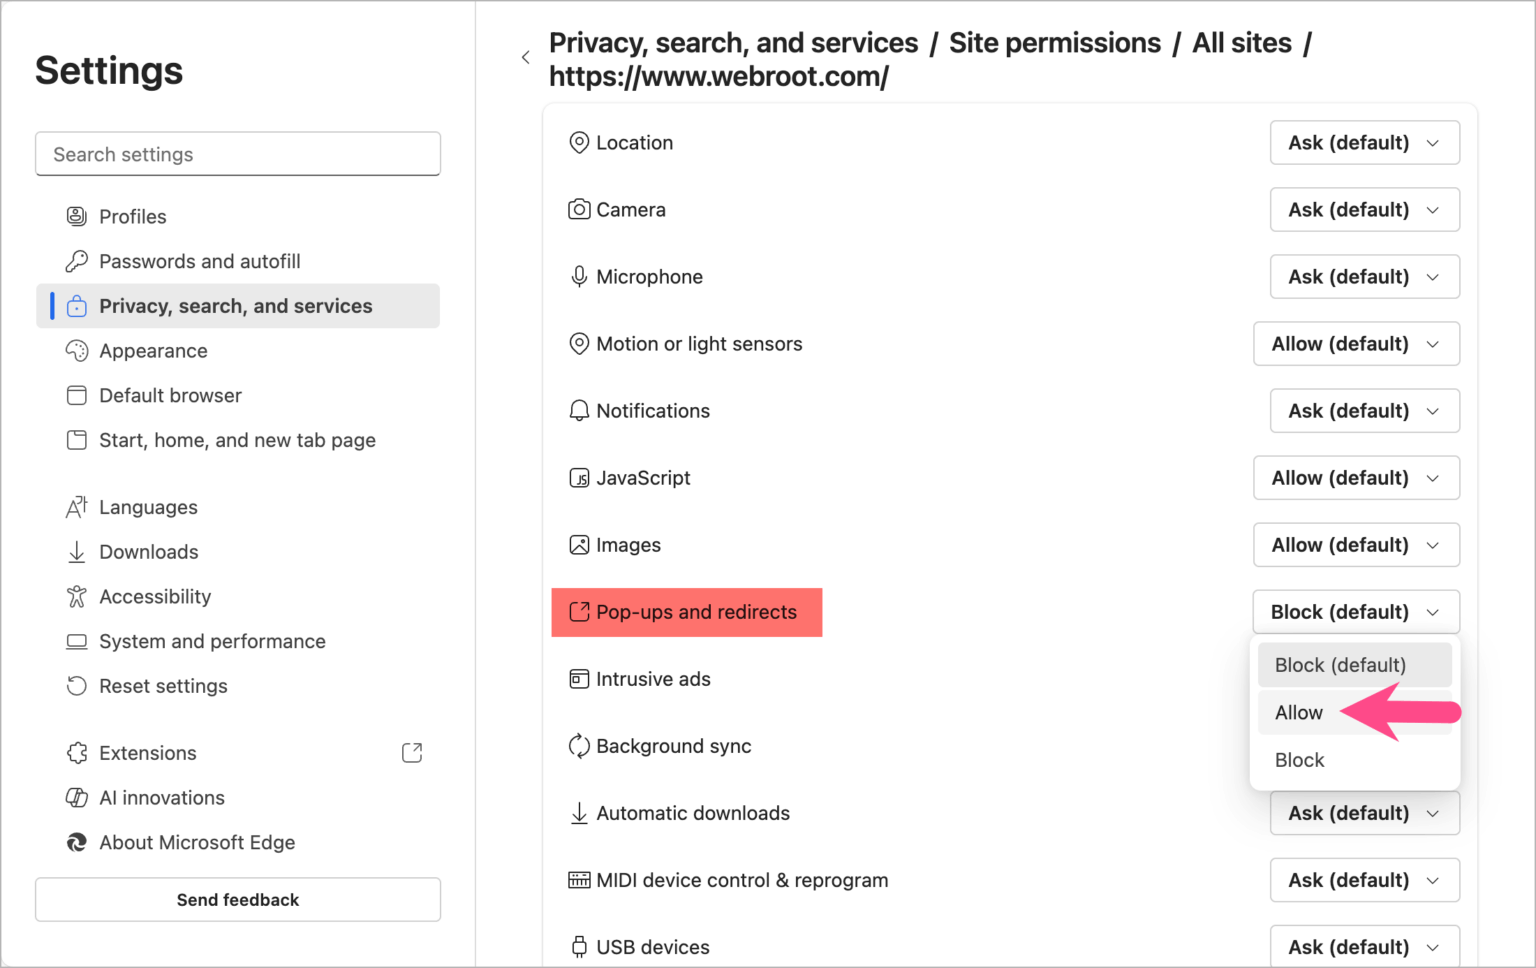Open the Downloads settings page
The image size is (1536, 968).
click(x=148, y=552)
